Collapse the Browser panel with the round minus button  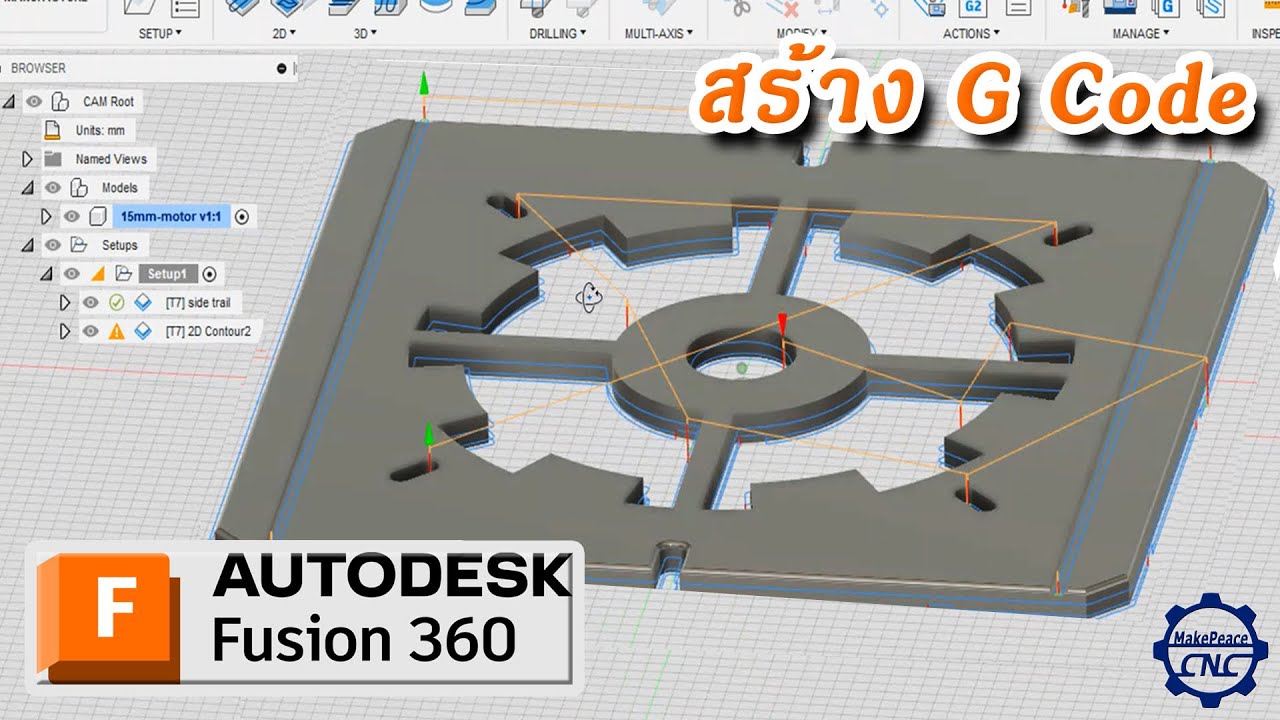[282, 68]
